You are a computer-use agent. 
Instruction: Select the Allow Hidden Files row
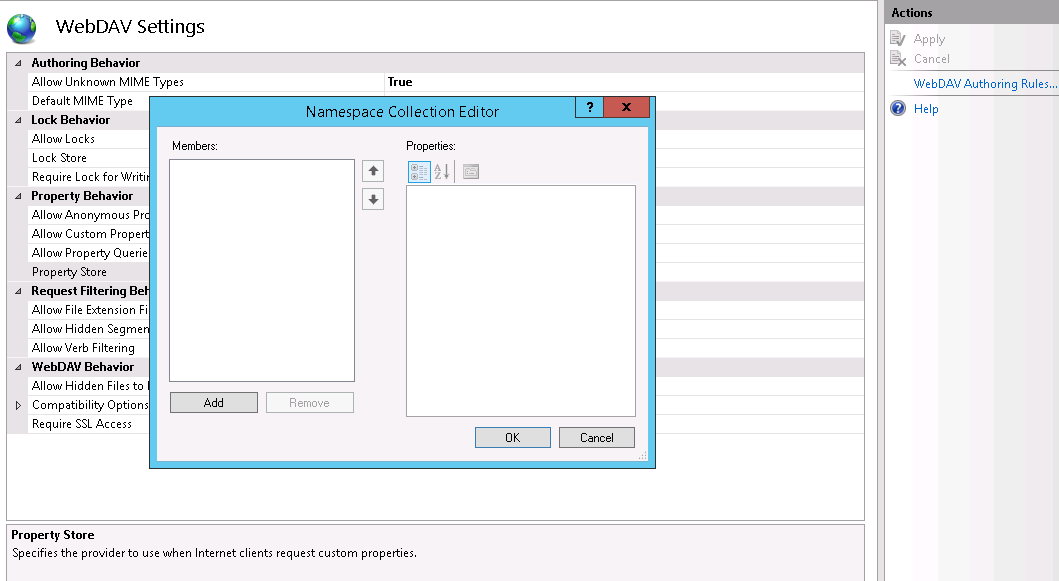[x=88, y=386]
